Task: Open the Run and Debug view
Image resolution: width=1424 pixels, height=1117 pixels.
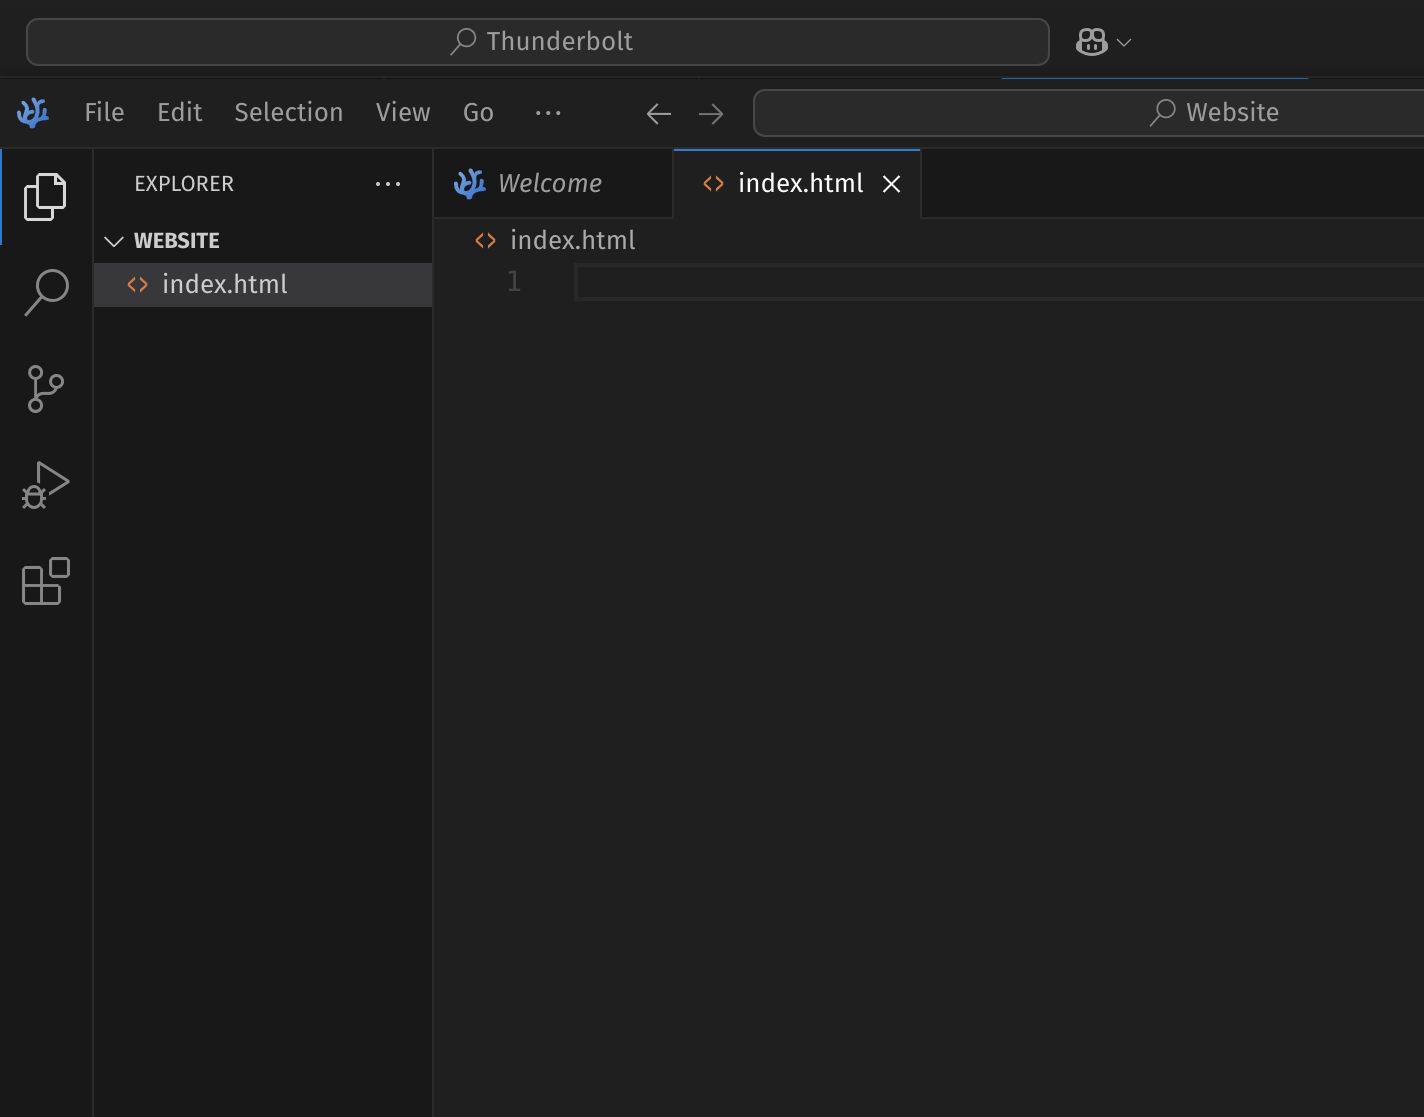Action: [x=45, y=485]
